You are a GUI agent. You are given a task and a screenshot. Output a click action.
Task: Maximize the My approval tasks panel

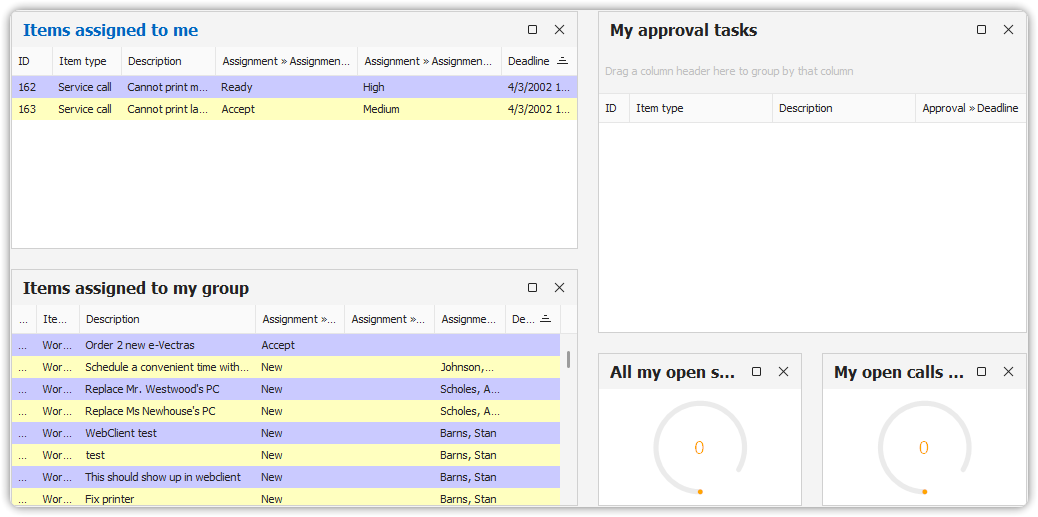981,30
